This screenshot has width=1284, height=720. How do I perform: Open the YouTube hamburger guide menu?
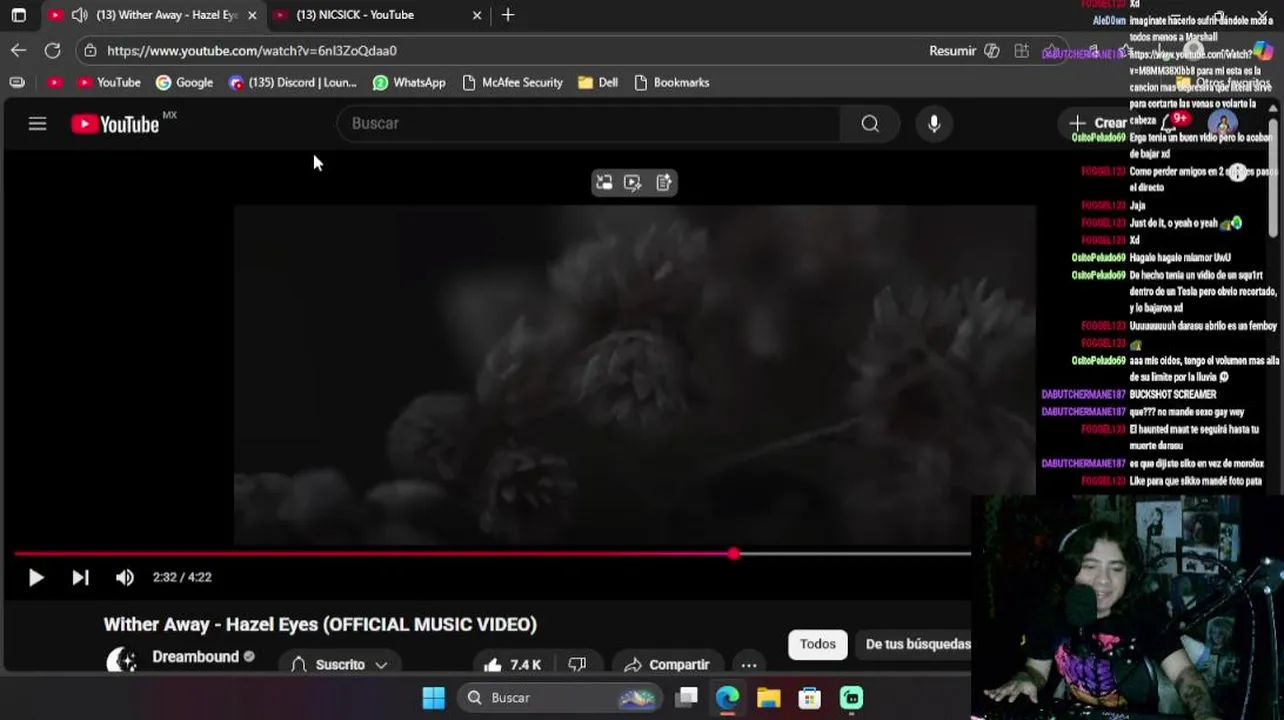(x=37, y=124)
